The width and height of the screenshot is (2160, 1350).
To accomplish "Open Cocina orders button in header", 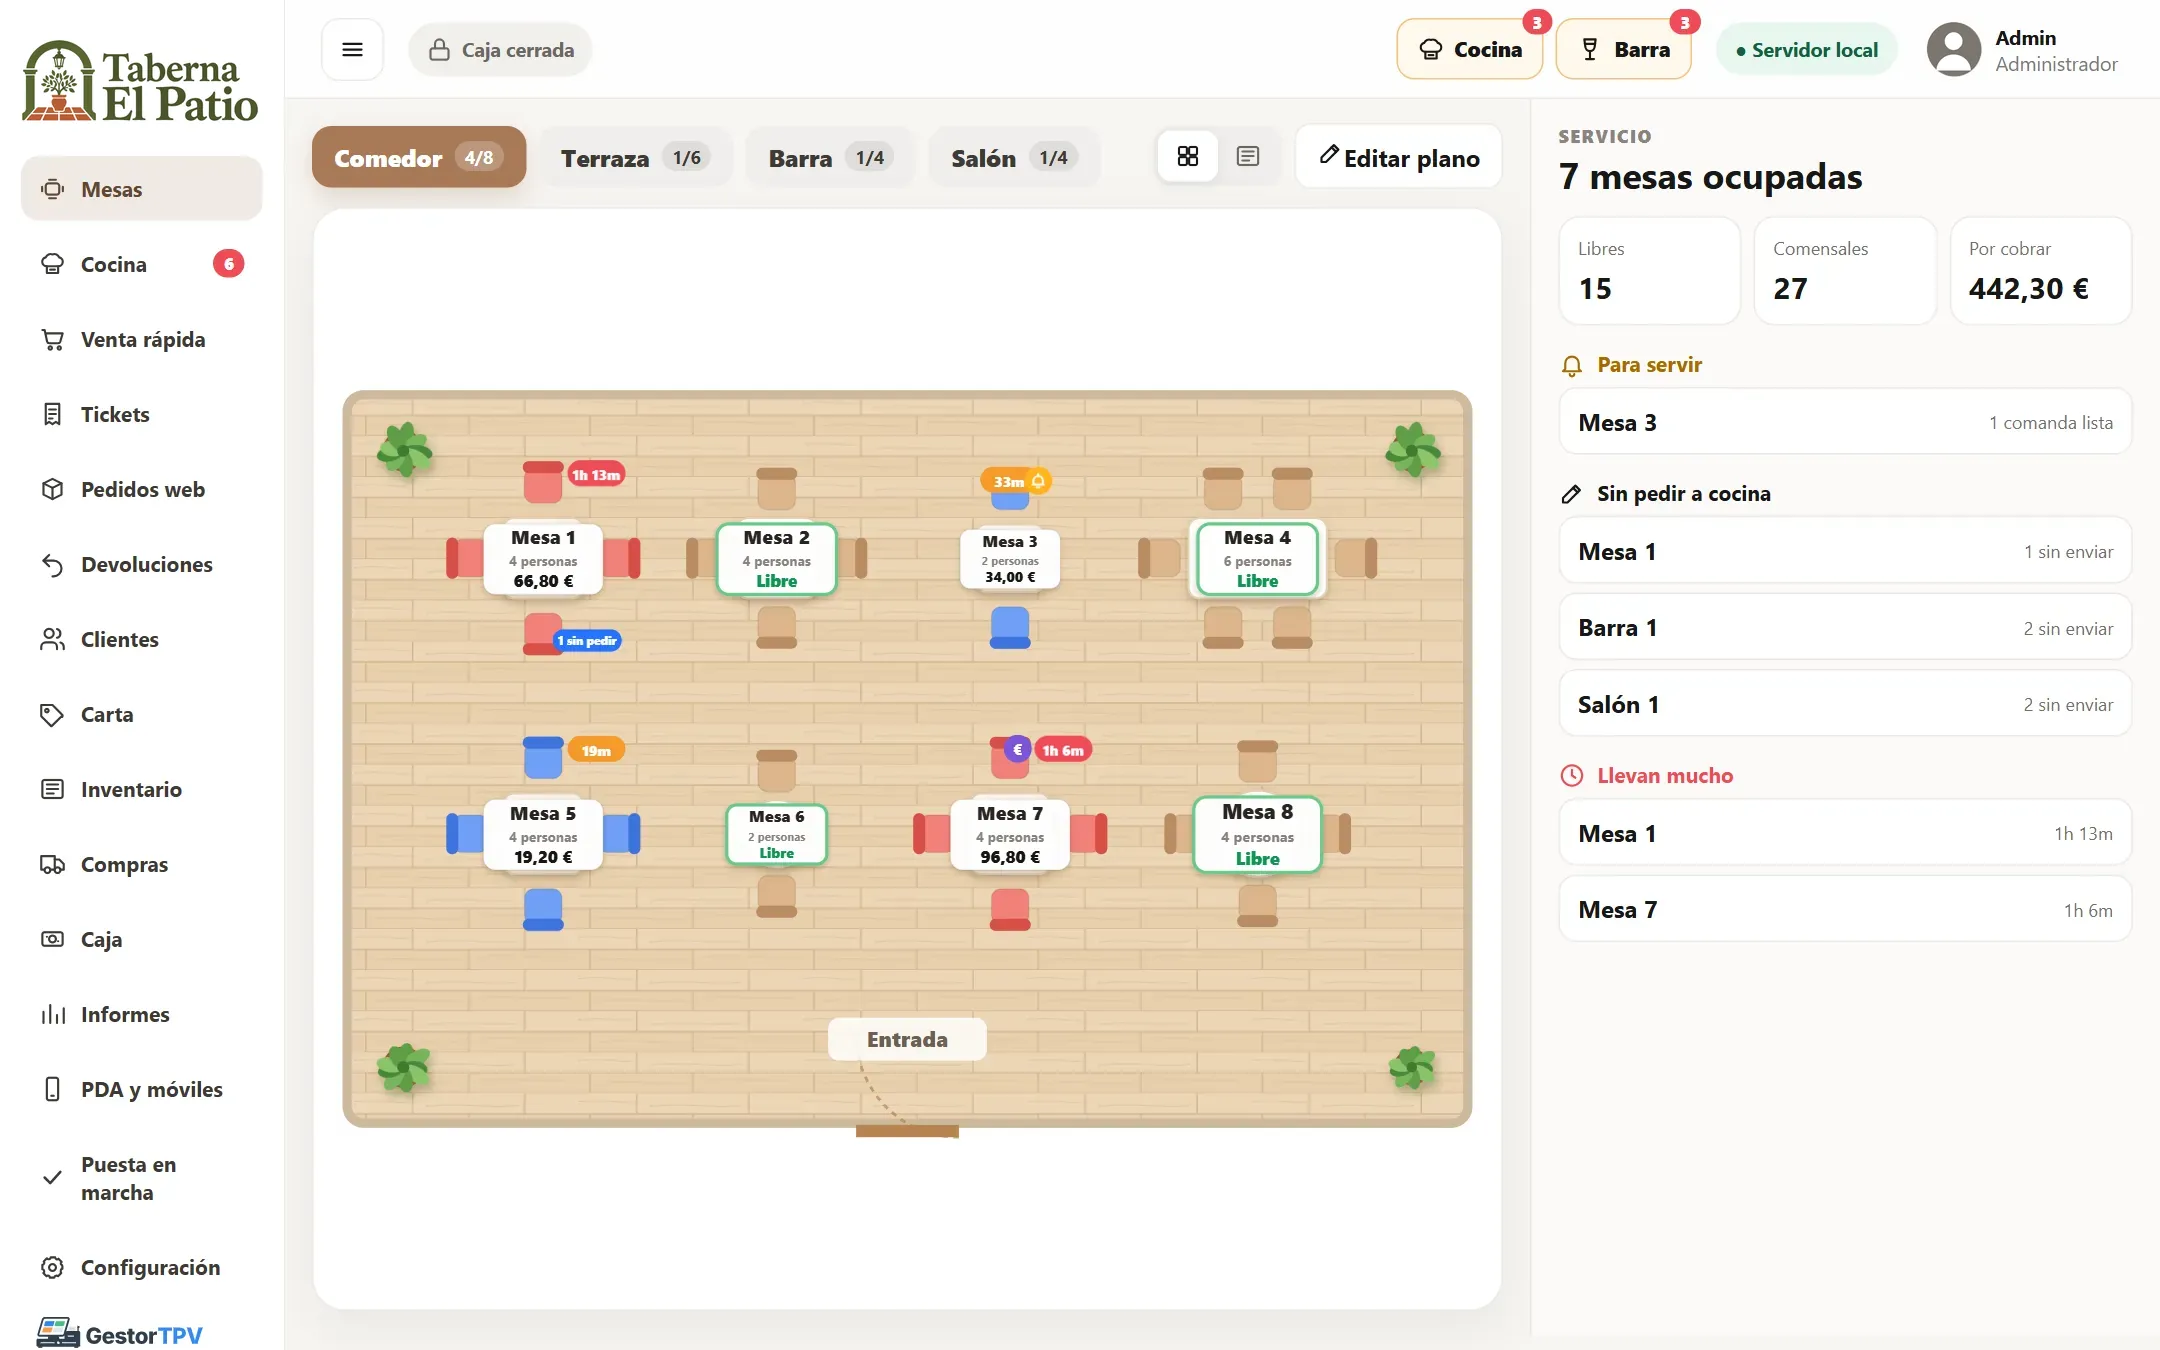I will [1470, 50].
